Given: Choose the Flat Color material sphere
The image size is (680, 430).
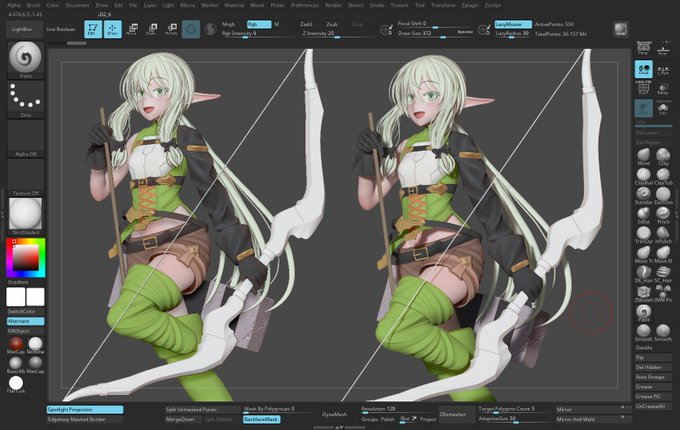Looking at the screenshot, I should [x=16, y=384].
